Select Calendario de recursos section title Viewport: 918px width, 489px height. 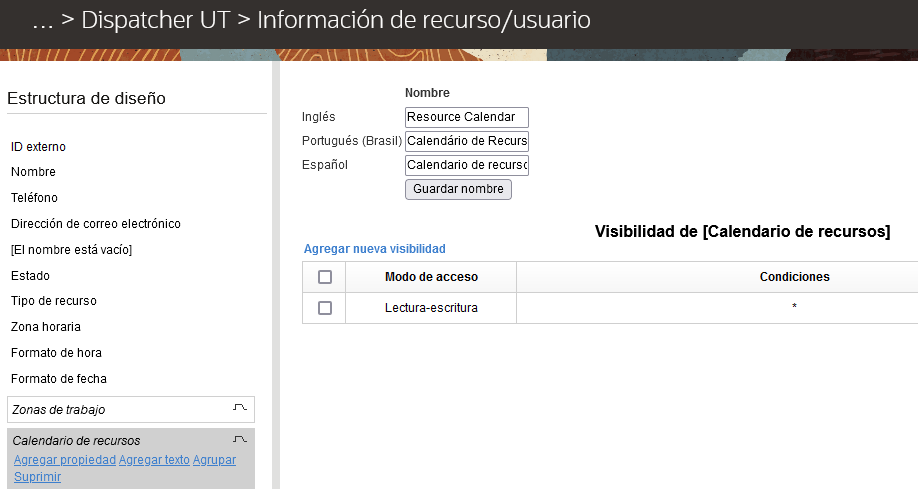(76, 440)
